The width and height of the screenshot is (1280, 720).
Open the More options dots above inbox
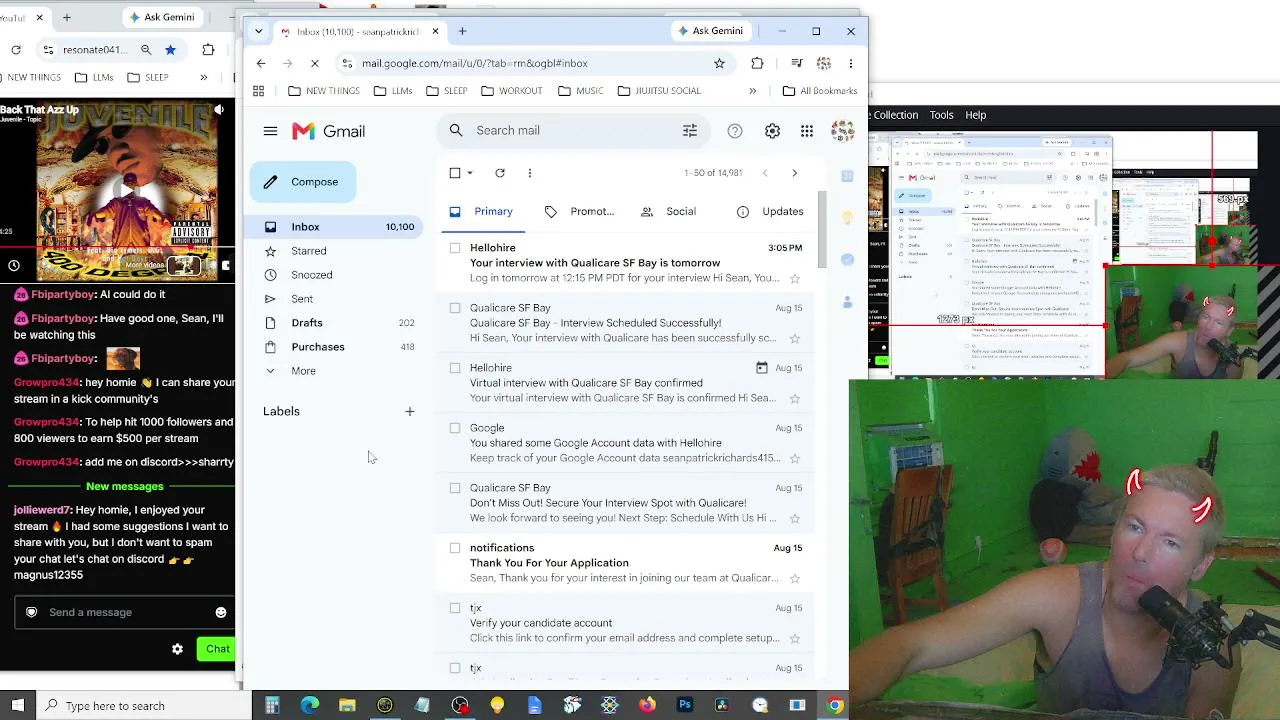click(530, 173)
